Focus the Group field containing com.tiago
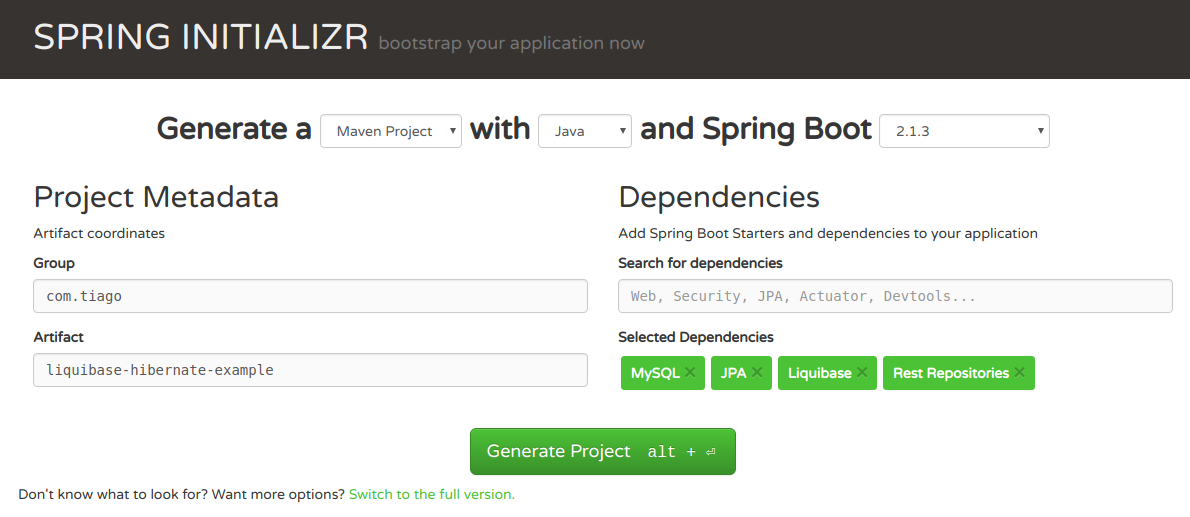This screenshot has height=517, width=1190. (310, 296)
